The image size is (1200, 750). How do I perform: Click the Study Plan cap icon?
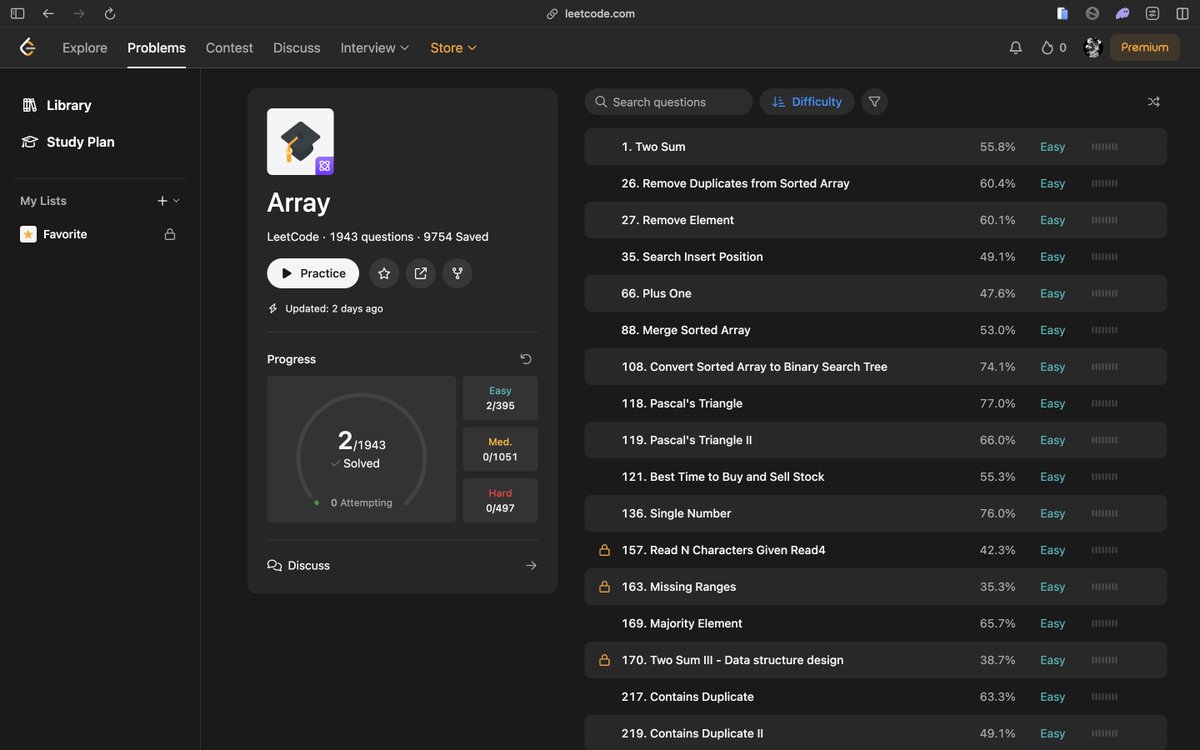pyautogui.click(x=29, y=142)
